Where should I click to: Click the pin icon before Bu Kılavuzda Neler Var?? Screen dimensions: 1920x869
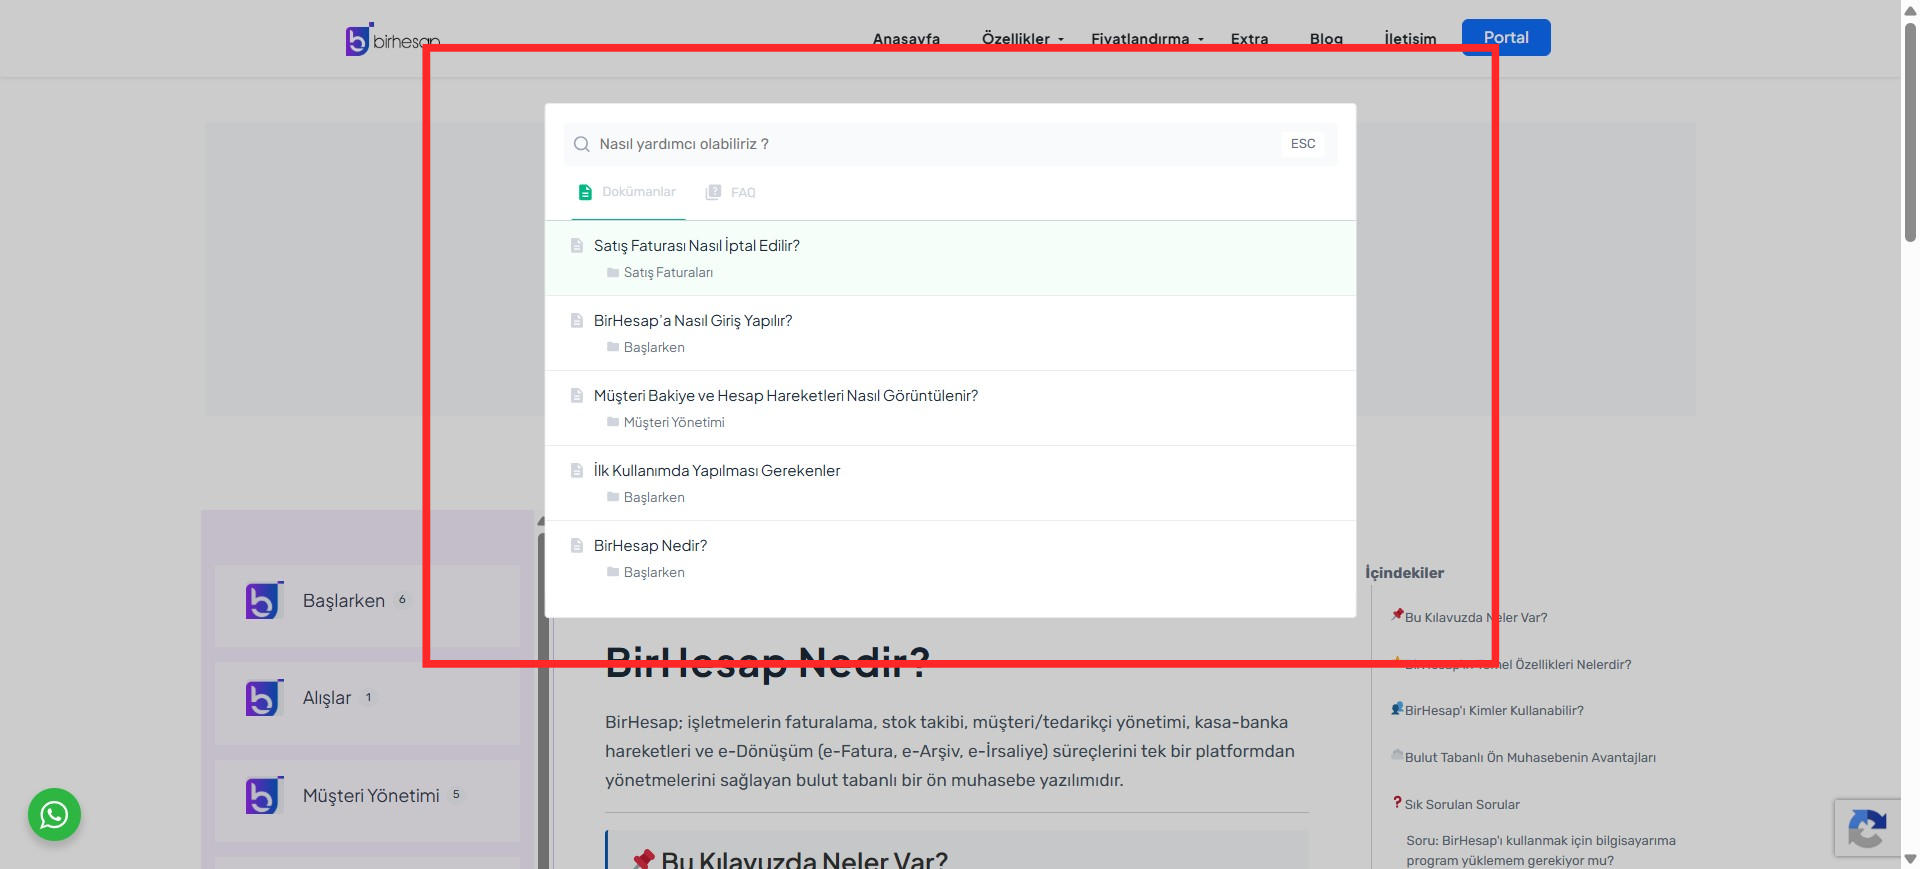(1397, 615)
